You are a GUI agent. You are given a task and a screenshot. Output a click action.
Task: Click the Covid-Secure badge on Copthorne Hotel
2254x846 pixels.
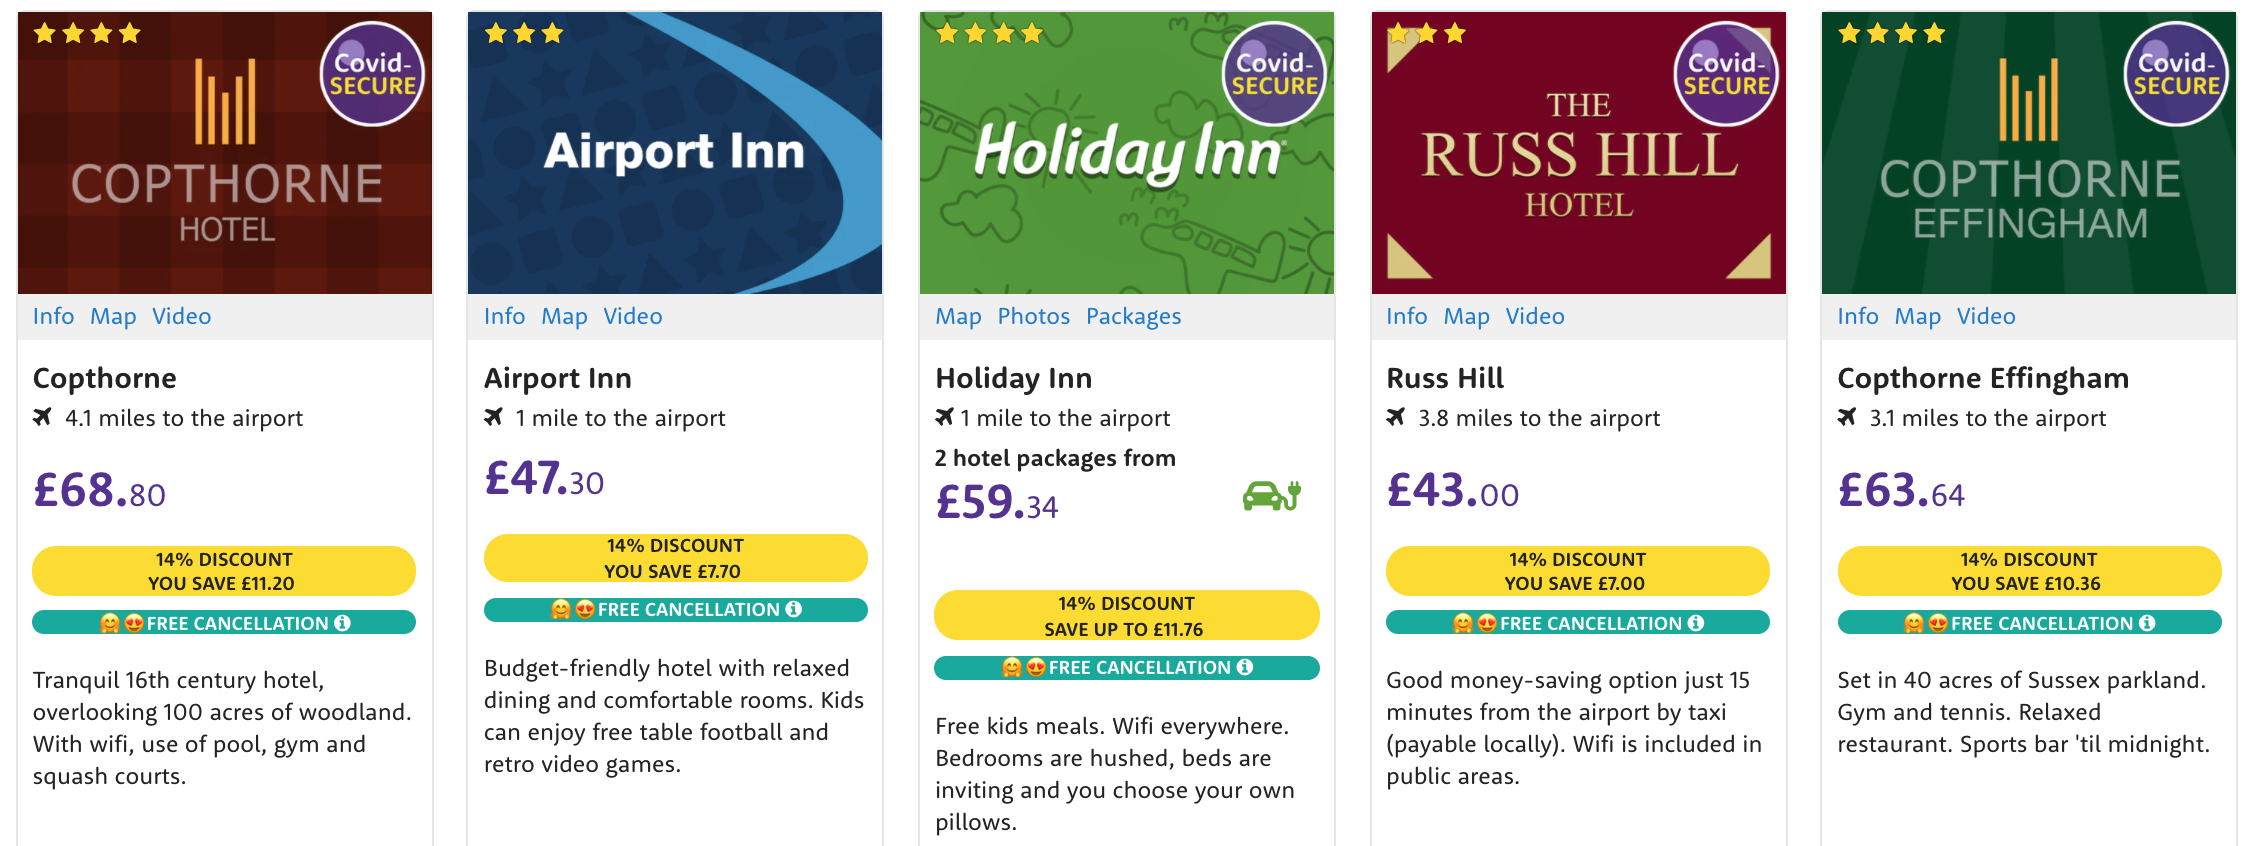click(x=372, y=74)
